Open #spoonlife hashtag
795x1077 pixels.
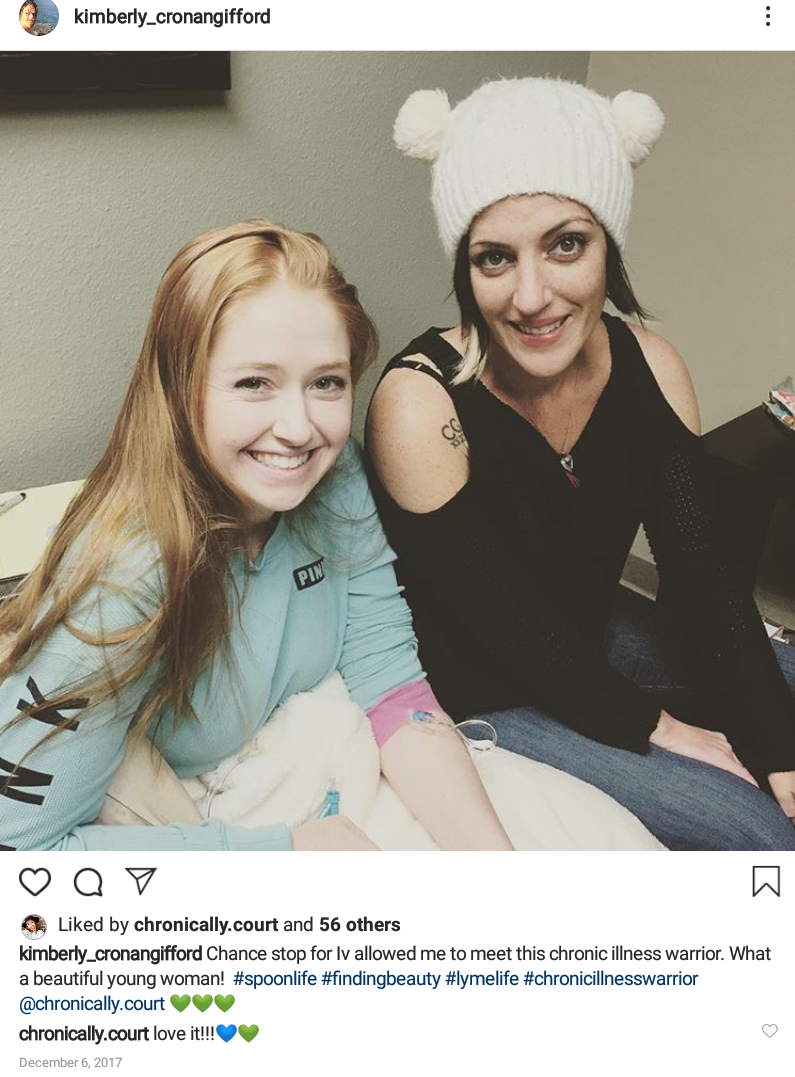pyautogui.click(x=275, y=979)
